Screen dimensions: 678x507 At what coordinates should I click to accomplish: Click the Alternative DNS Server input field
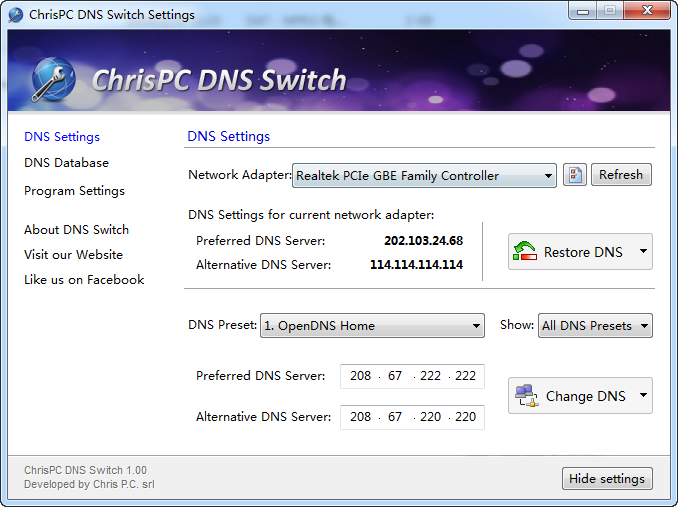coord(412,418)
